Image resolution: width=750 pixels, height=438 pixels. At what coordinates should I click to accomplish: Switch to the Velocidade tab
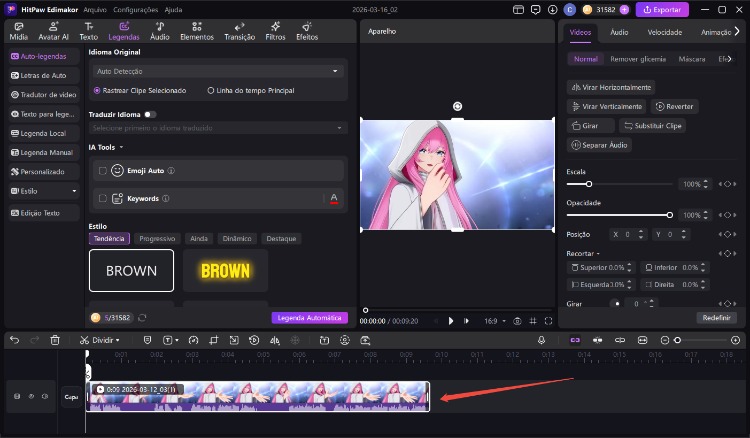point(664,32)
